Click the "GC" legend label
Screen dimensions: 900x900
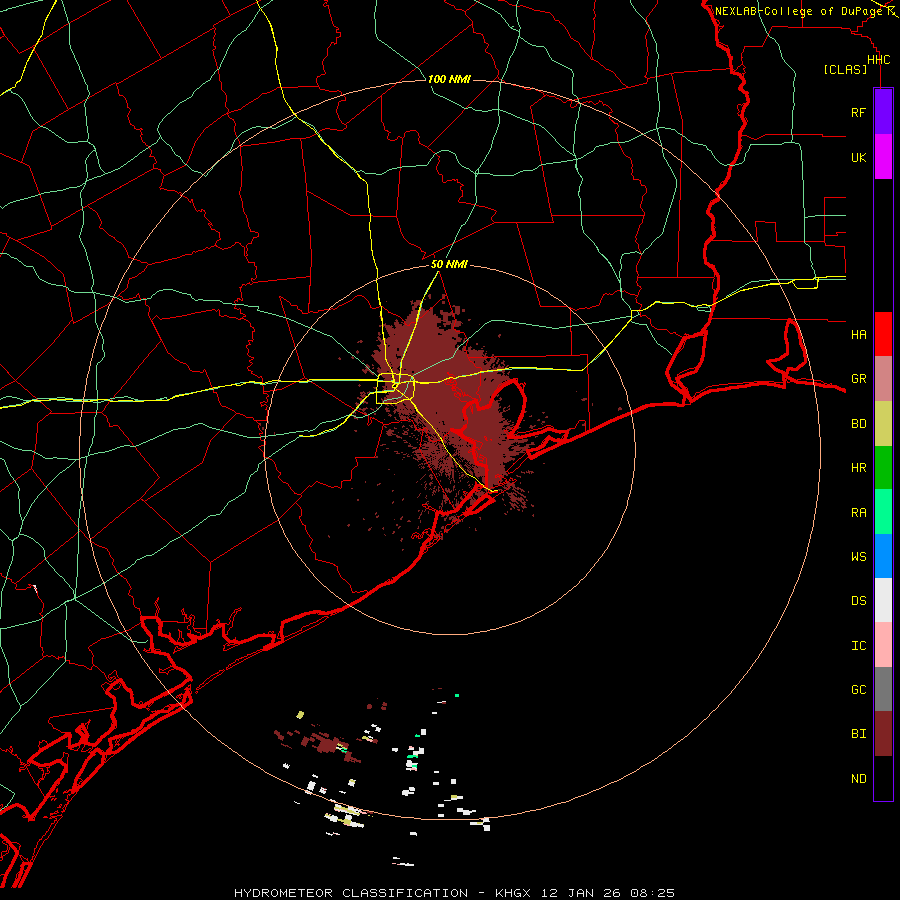tap(858, 690)
